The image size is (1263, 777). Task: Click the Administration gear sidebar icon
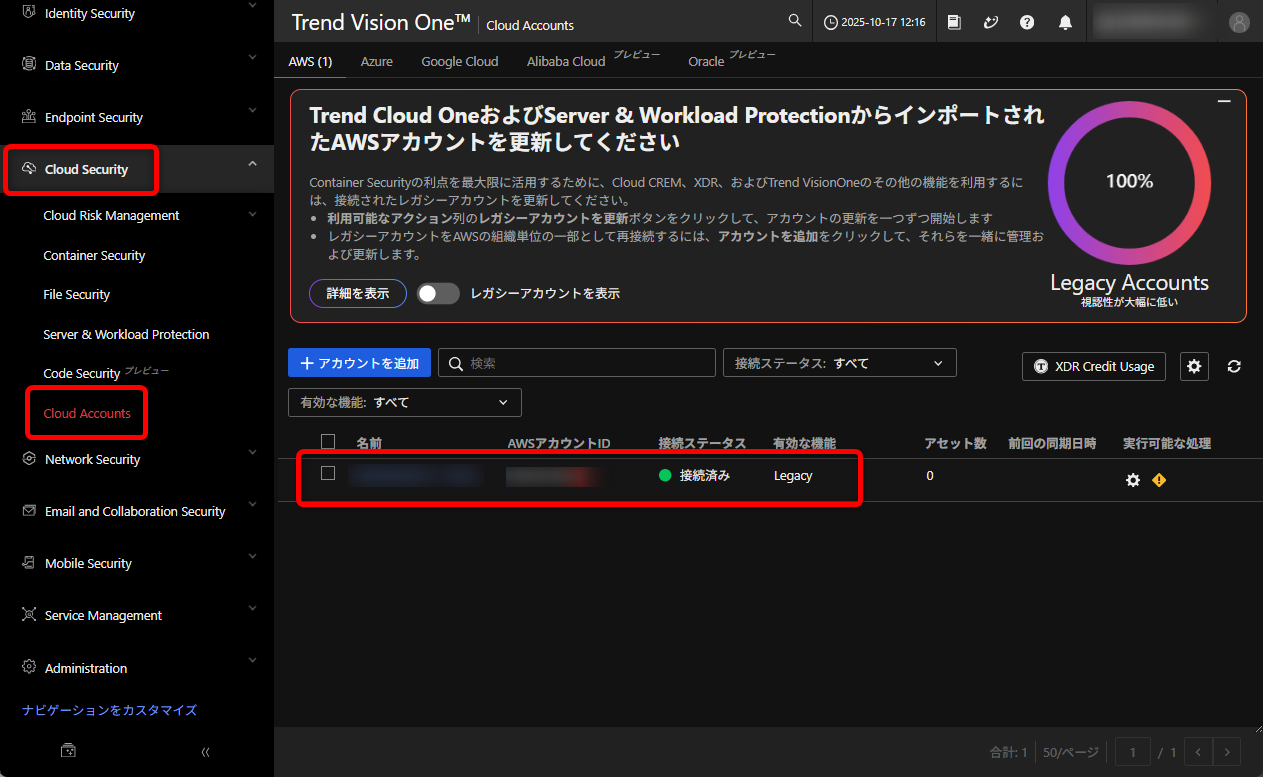point(29,667)
